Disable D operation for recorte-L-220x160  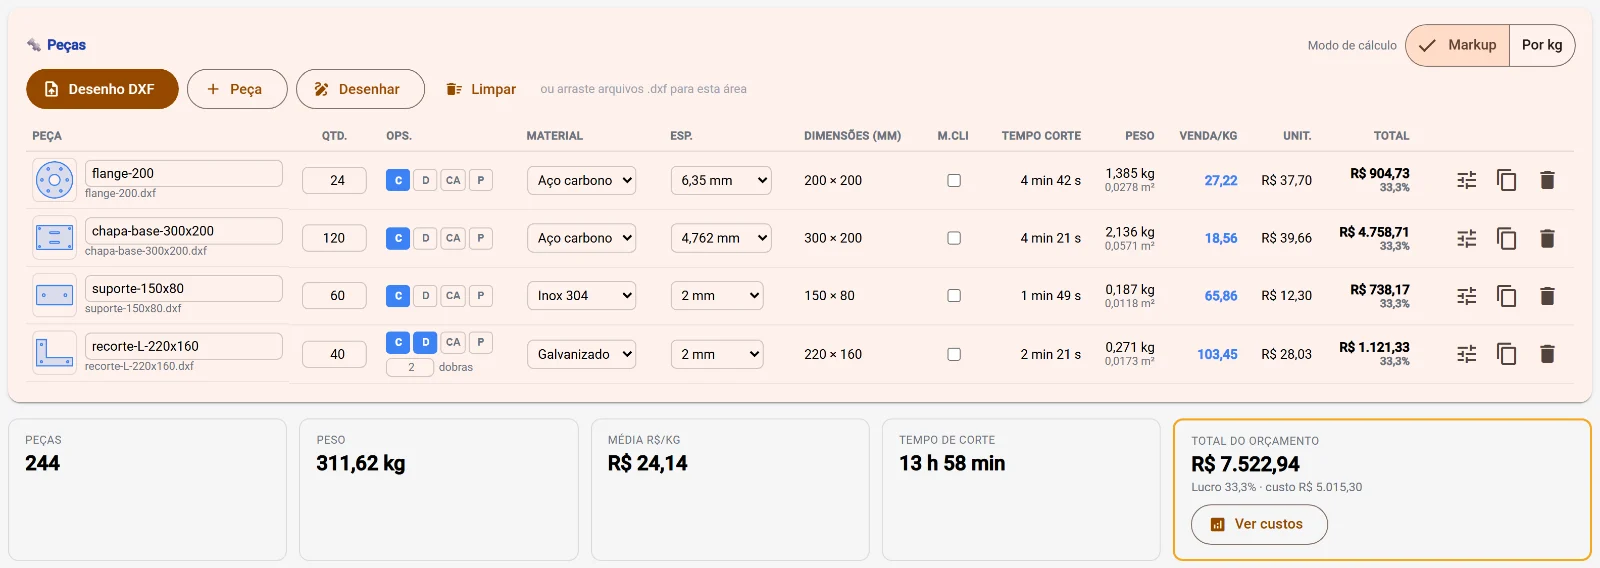(425, 342)
